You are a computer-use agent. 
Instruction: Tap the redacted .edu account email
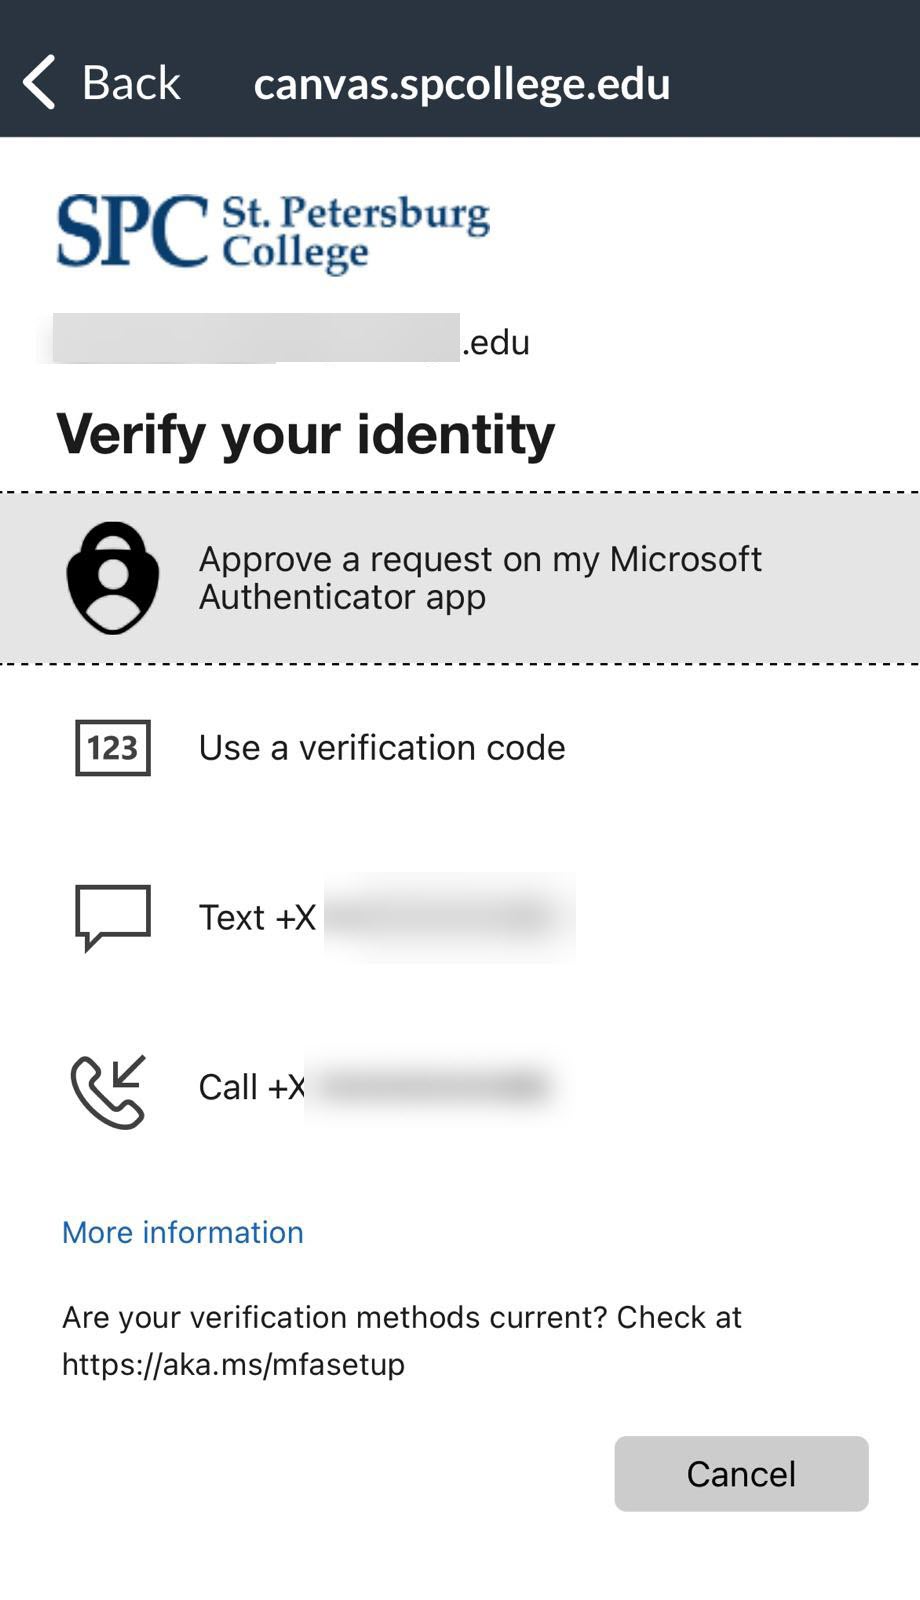292,340
